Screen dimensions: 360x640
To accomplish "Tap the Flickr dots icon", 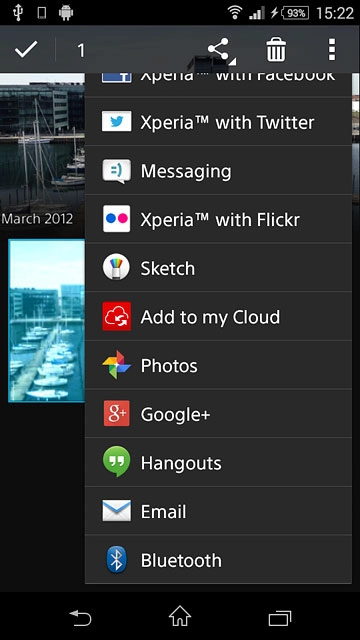I will [x=117, y=219].
